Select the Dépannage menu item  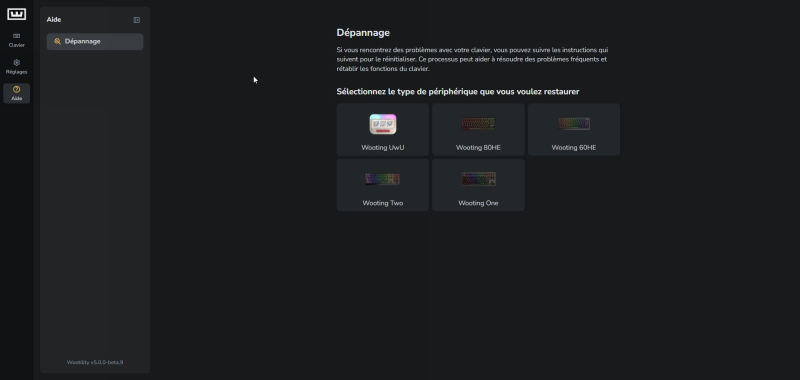point(95,41)
